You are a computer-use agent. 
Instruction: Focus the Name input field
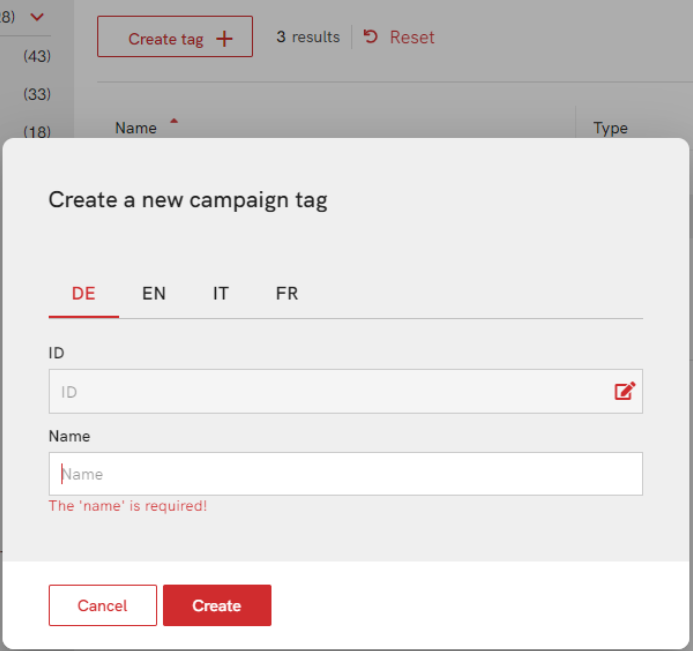[x=346, y=474]
